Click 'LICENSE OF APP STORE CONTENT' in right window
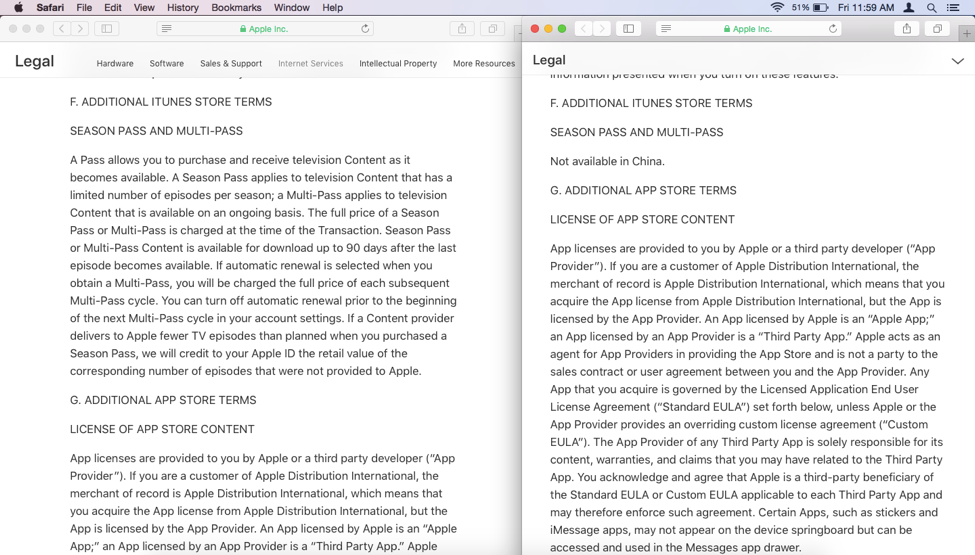This screenshot has height=555, width=975. pyautogui.click(x=642, y=220)
